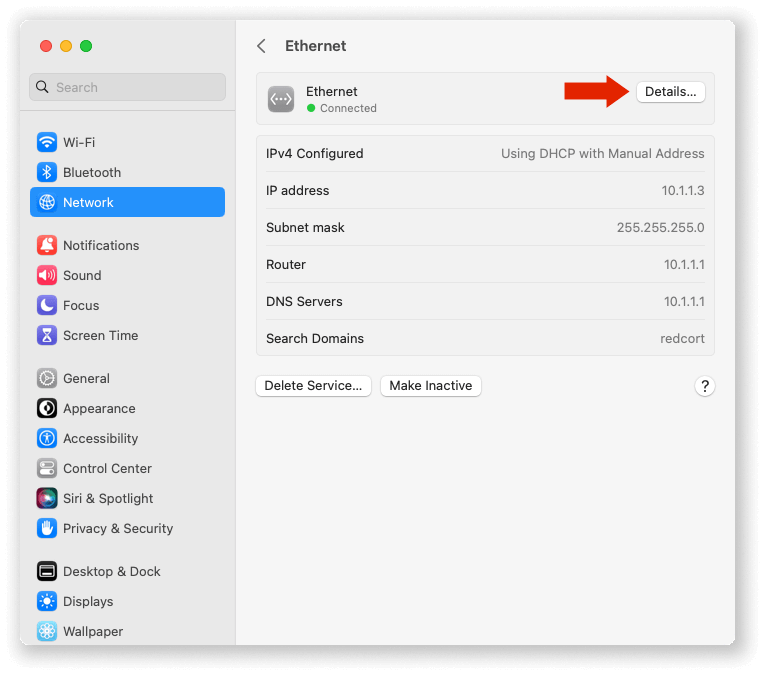Click the General gear icon
Viewport: 765px width, 675px height.
[47, 378]
